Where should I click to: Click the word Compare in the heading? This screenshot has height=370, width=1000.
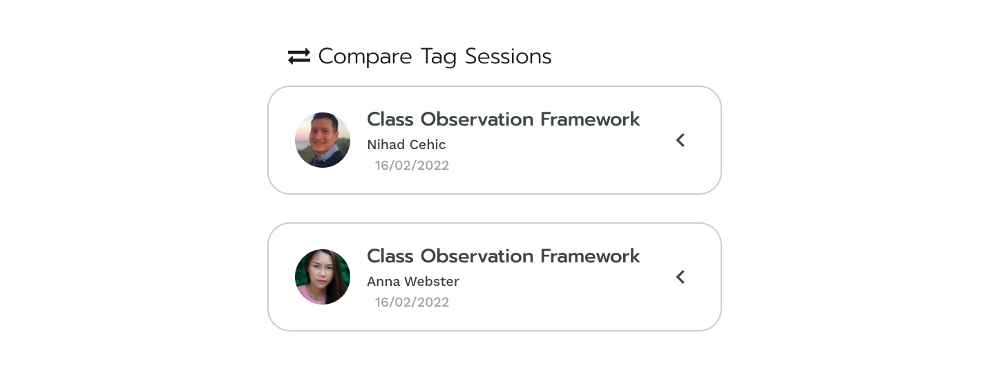coord(365,57)
